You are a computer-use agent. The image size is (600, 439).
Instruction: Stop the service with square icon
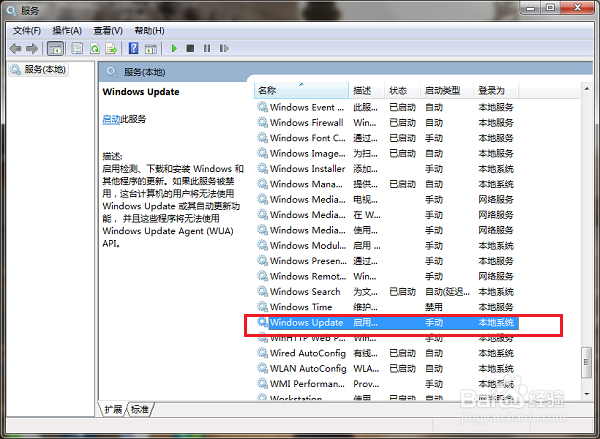(190, 49)
